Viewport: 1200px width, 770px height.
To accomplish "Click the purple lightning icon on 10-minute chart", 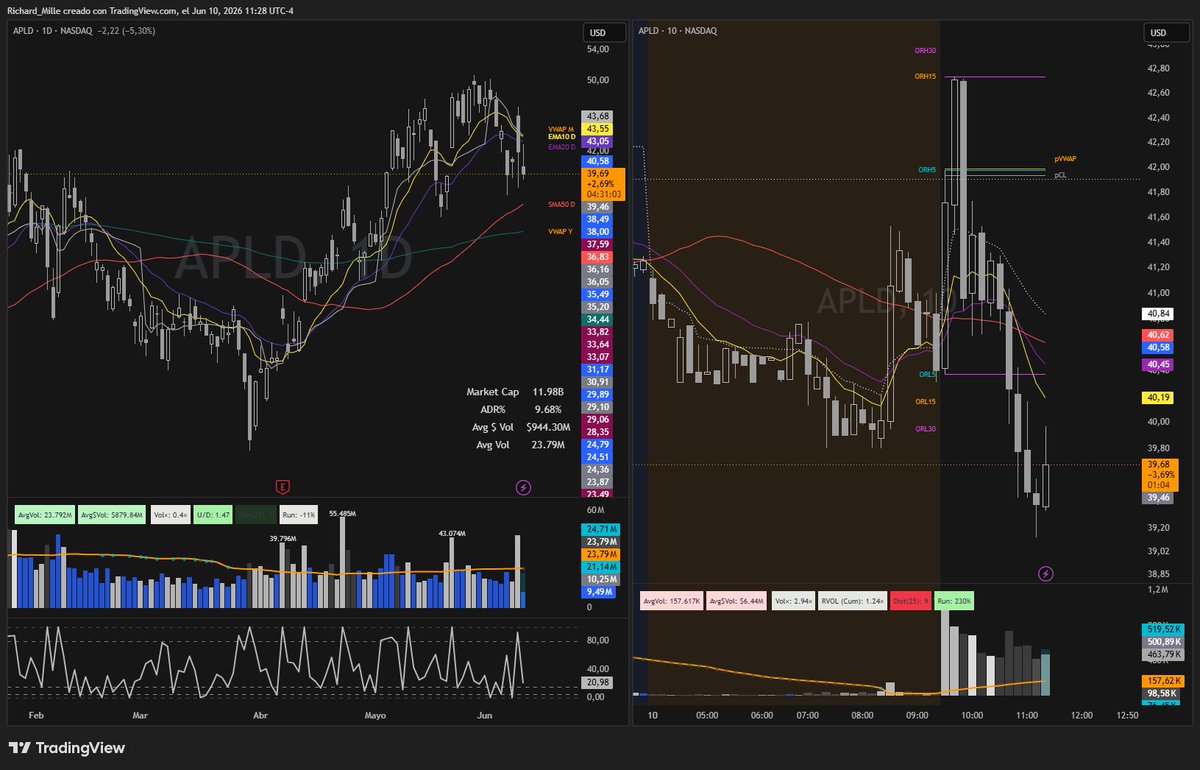I will click(1046, 573).
